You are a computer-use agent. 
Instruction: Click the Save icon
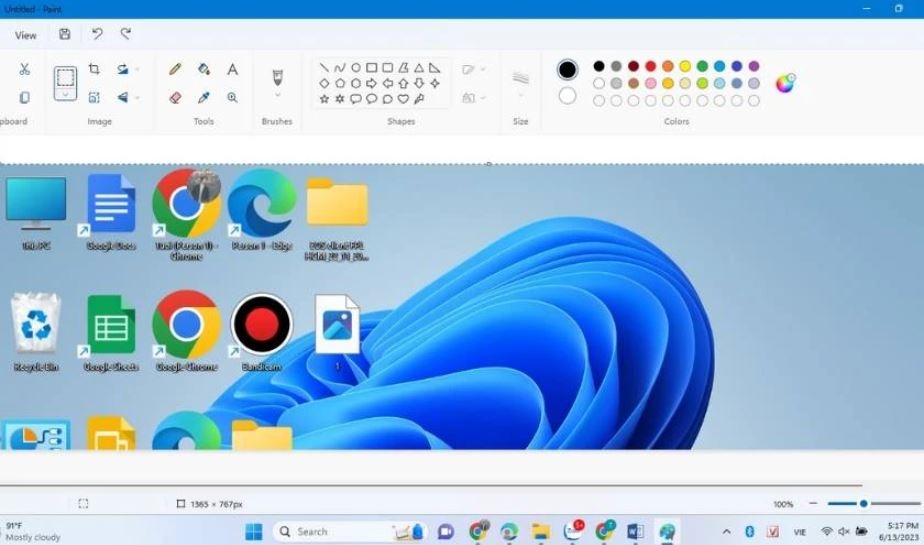pyautogui.click(x=65, y=34)
